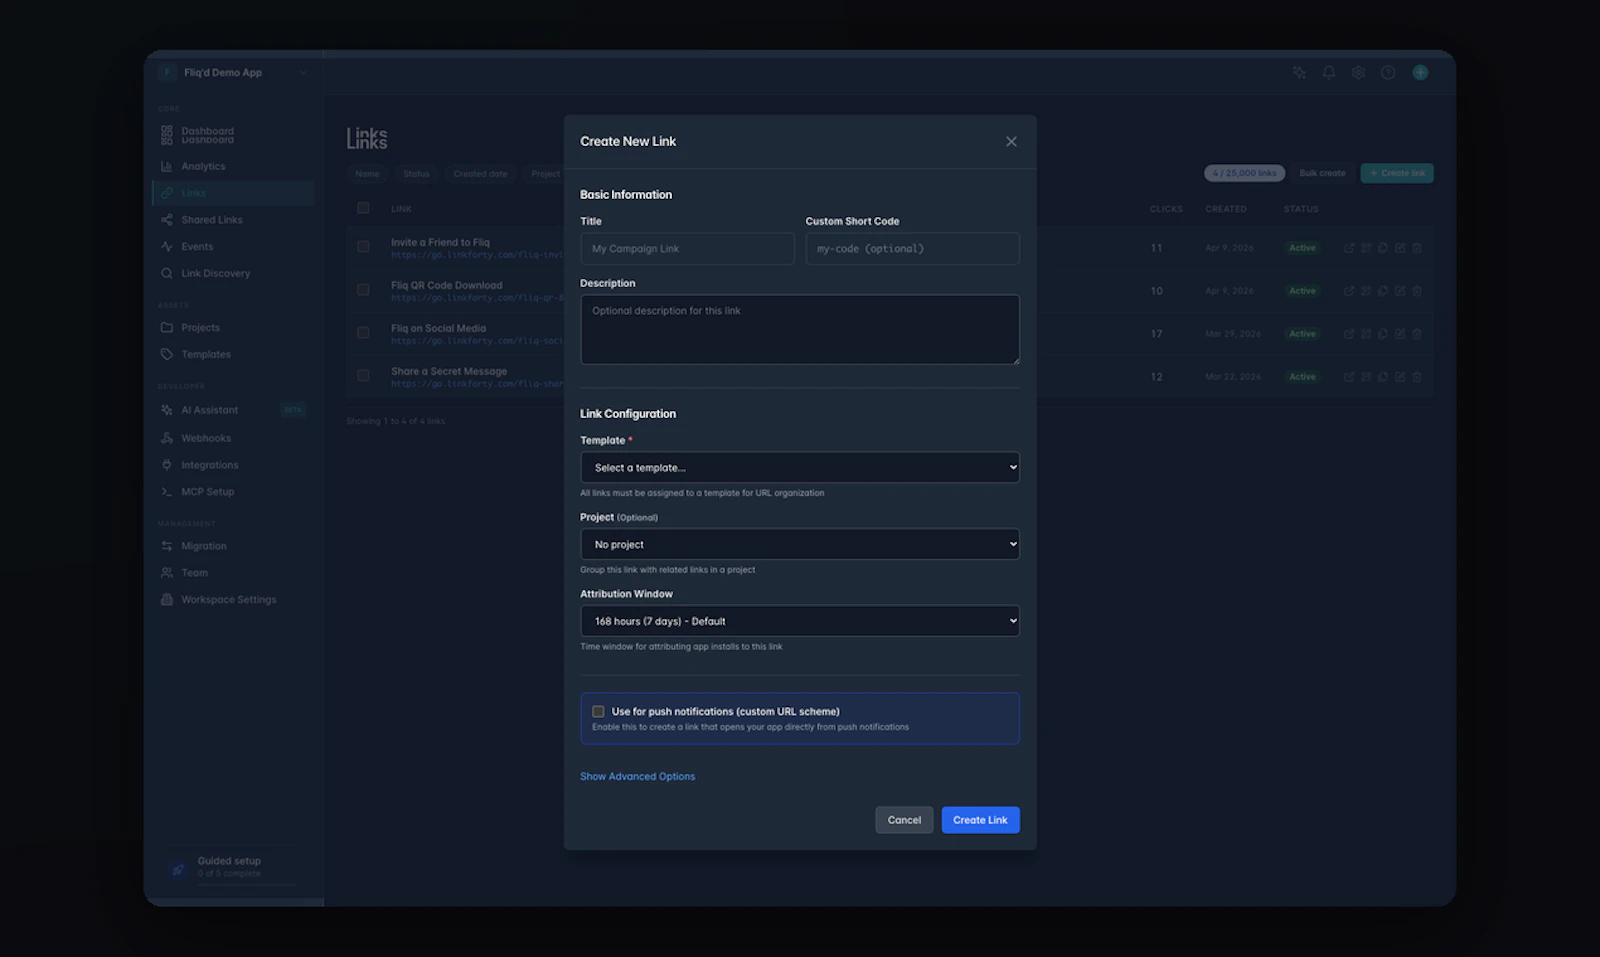Open the Fliq'd Demo App workspace switcher
The image size is (1600, 957).
[232, 72]
